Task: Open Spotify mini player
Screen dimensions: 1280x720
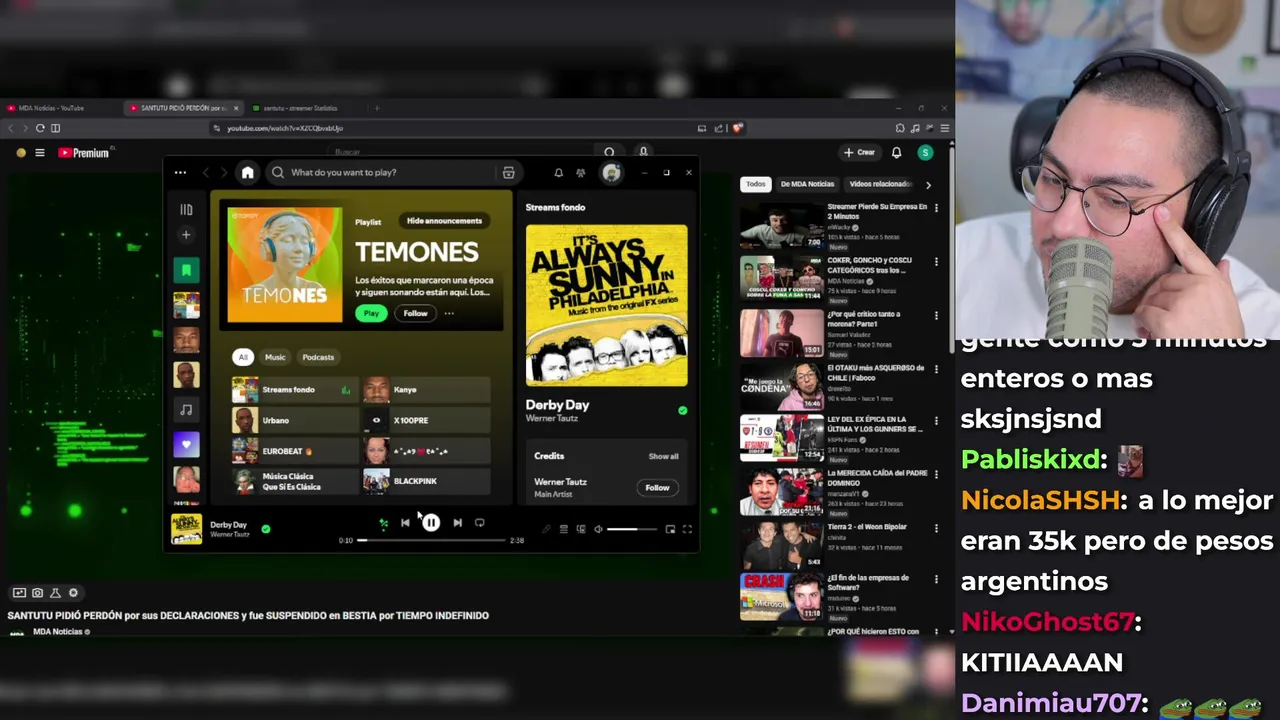Action: pyautogui.click(x=670, y=529)
